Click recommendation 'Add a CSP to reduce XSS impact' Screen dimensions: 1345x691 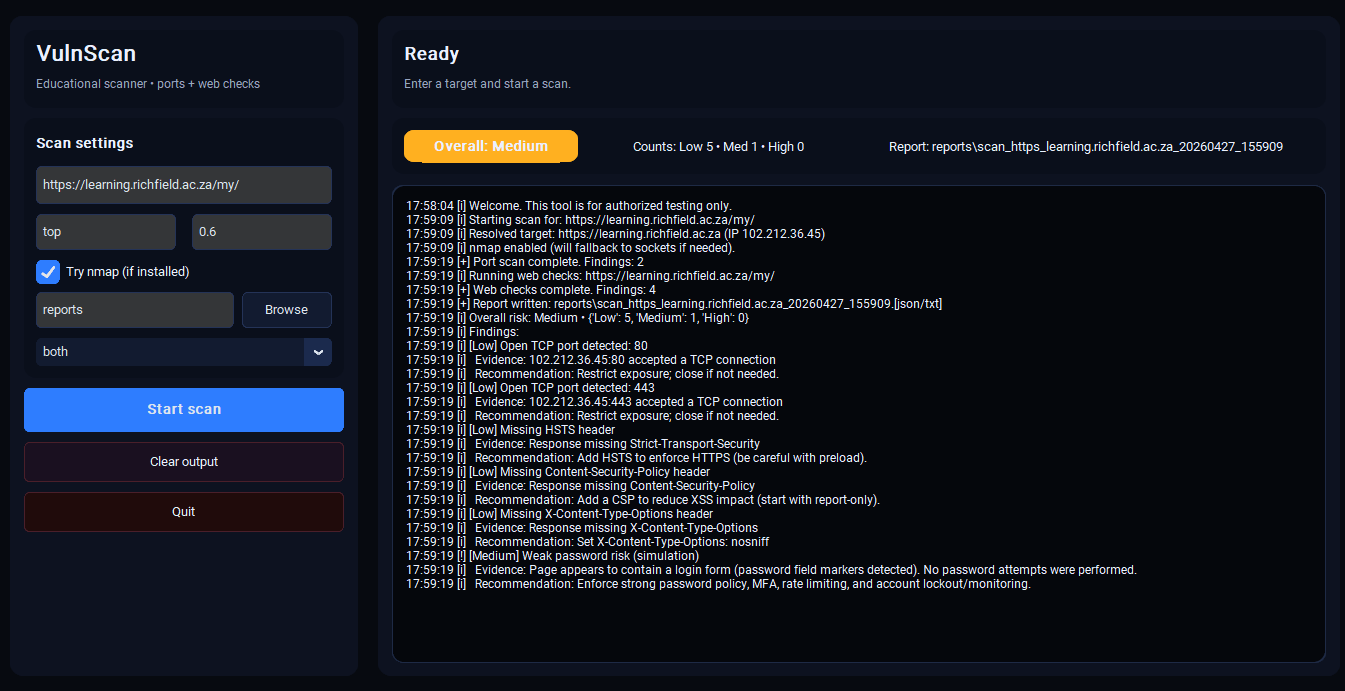click(643, 500)
